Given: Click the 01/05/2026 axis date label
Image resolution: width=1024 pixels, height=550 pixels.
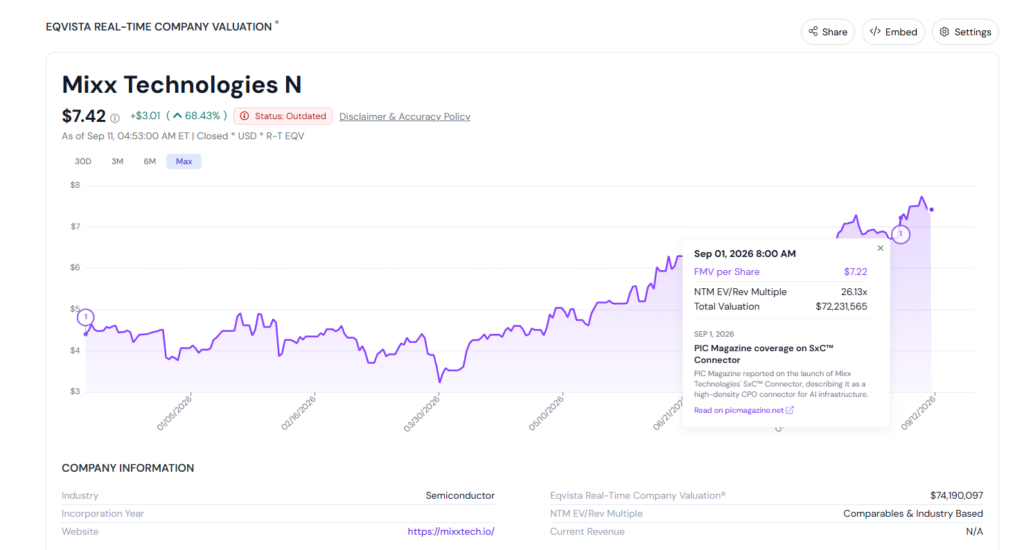Looking at the screenshot, I should (174, 413).
